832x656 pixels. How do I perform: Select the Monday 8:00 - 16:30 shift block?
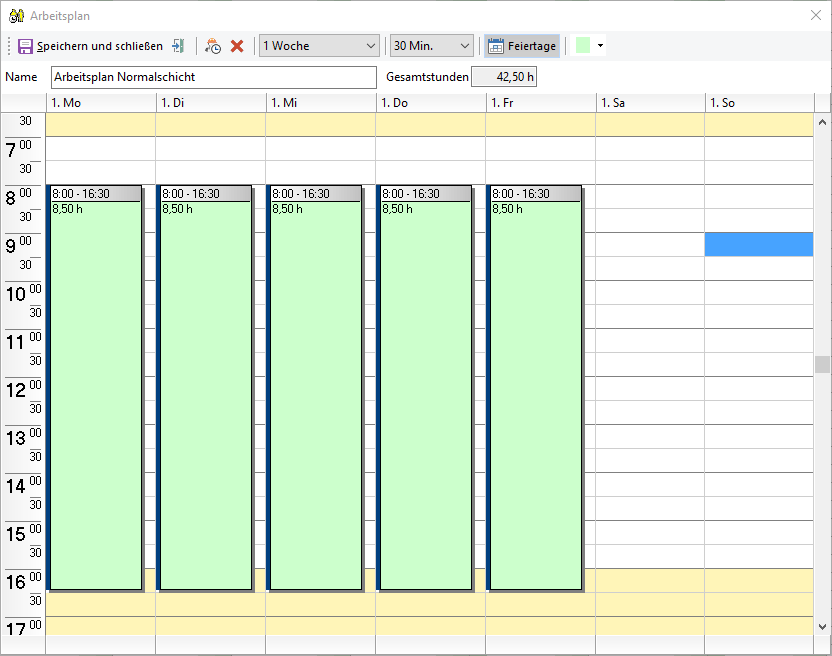coord(96,387)
